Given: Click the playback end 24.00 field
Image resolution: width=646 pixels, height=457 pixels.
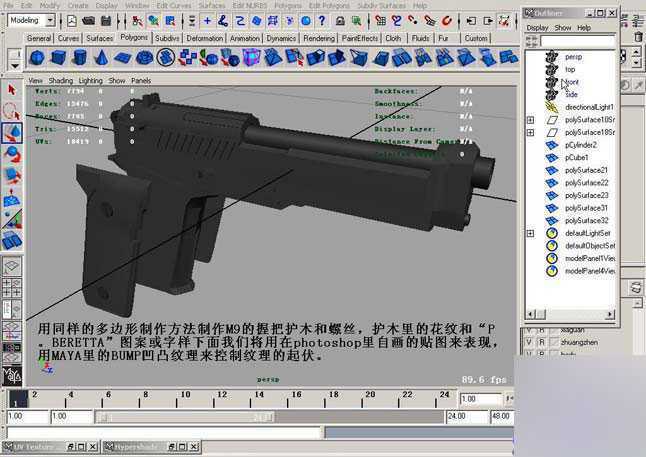Looking at the screenshot, I should [x=466, y=417].
